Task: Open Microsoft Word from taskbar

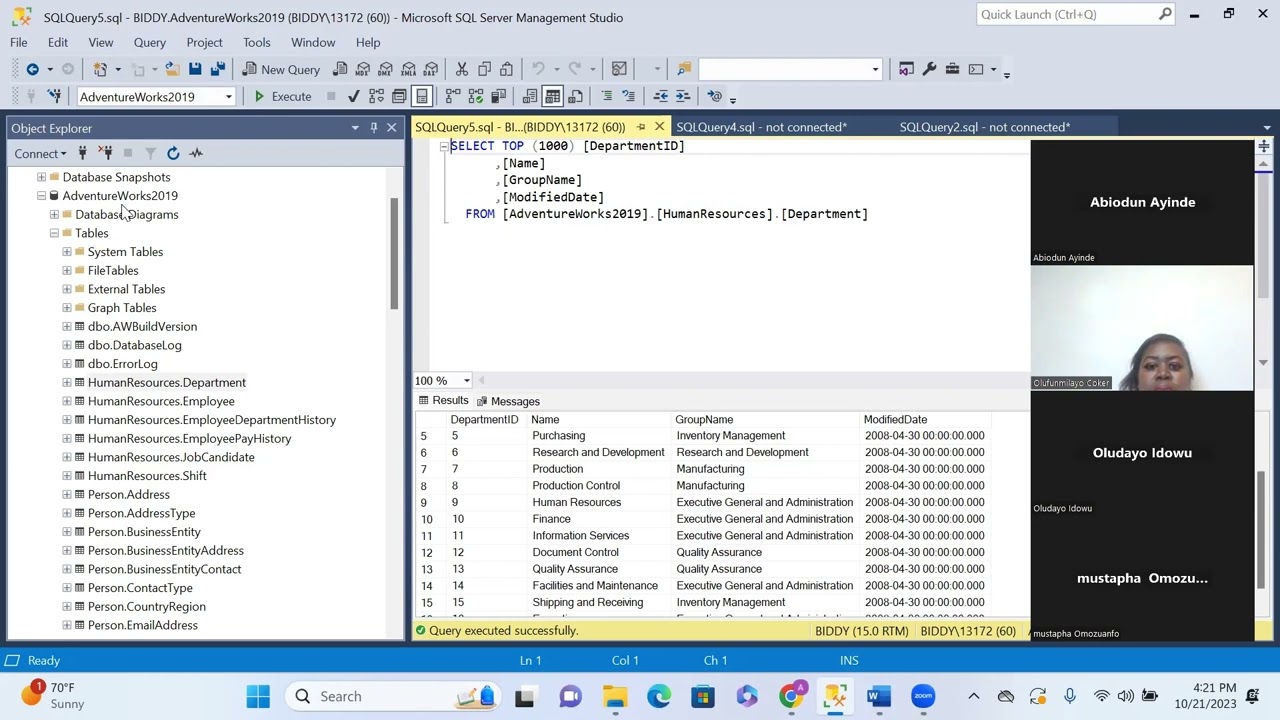Action: point(879,696)
